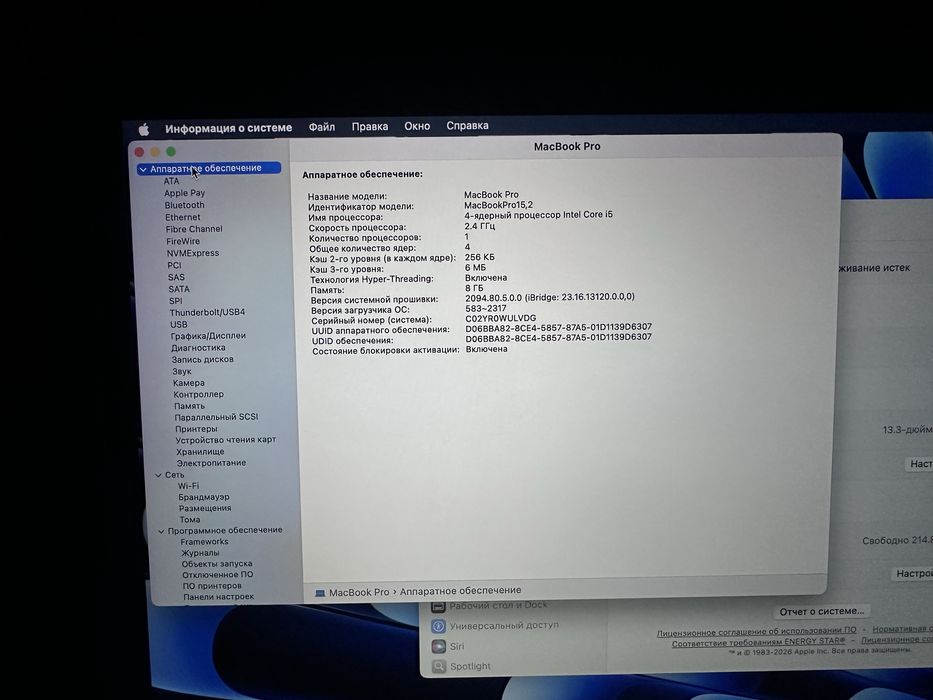Open the Информация о системе app menu
The image size is (933, 700).
[228, 128]
